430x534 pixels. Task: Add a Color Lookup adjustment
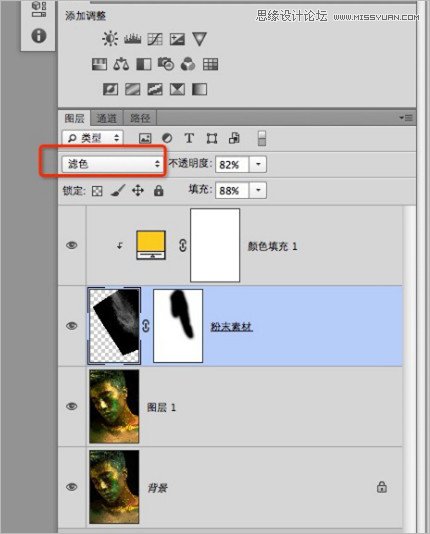(210, 64)
